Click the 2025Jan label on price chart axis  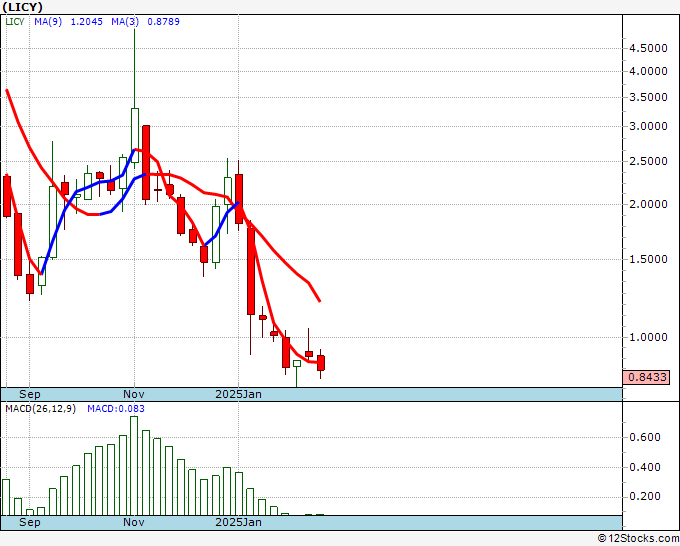[x=239, y=394]
